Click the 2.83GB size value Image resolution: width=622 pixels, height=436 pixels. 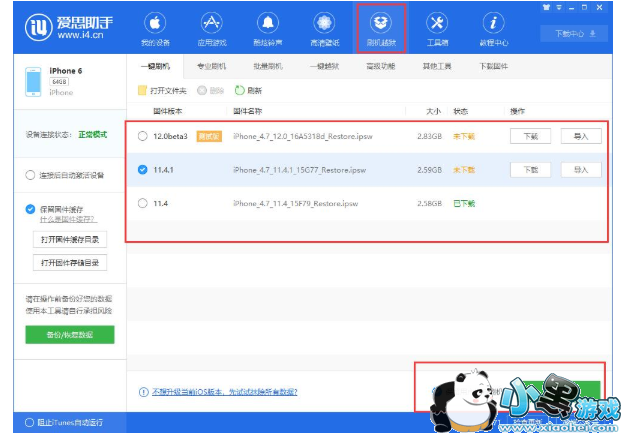[429, 136]
